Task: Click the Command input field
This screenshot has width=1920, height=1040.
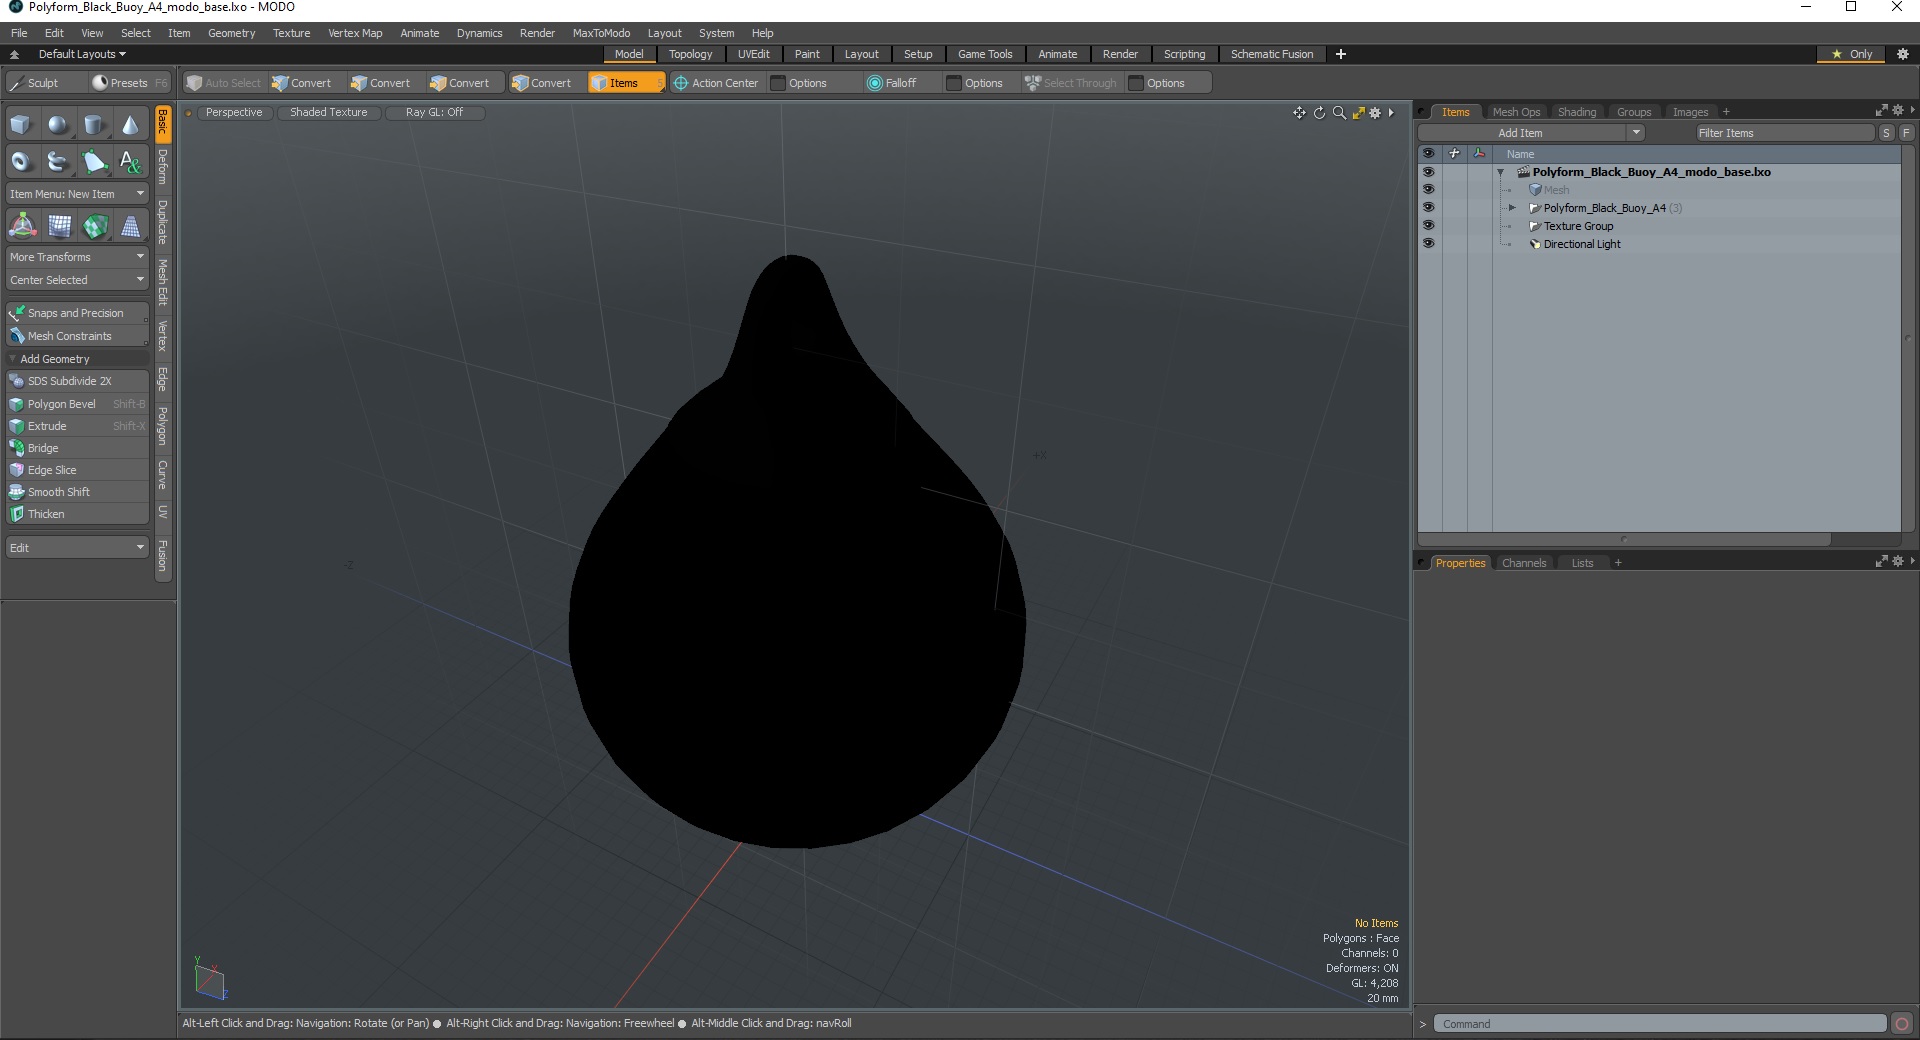Action: (1660, 1024)
